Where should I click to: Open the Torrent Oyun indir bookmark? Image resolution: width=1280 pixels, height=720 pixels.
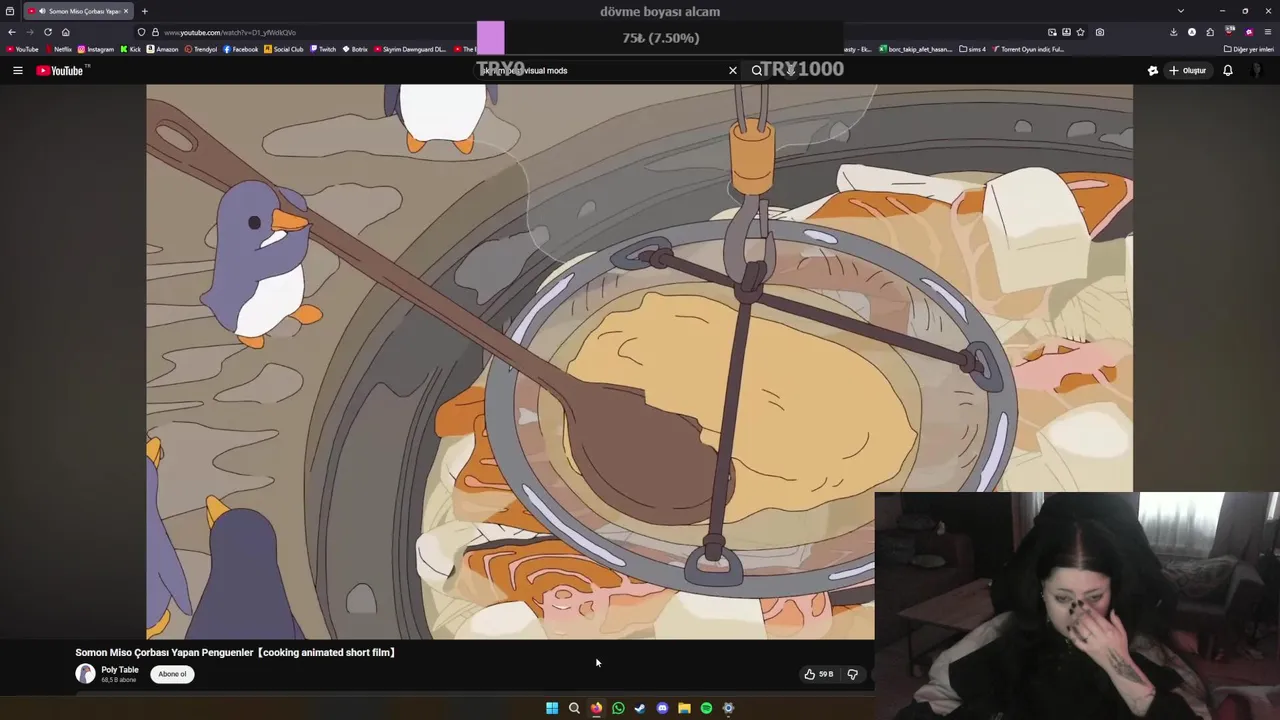tap(1028, 49)
